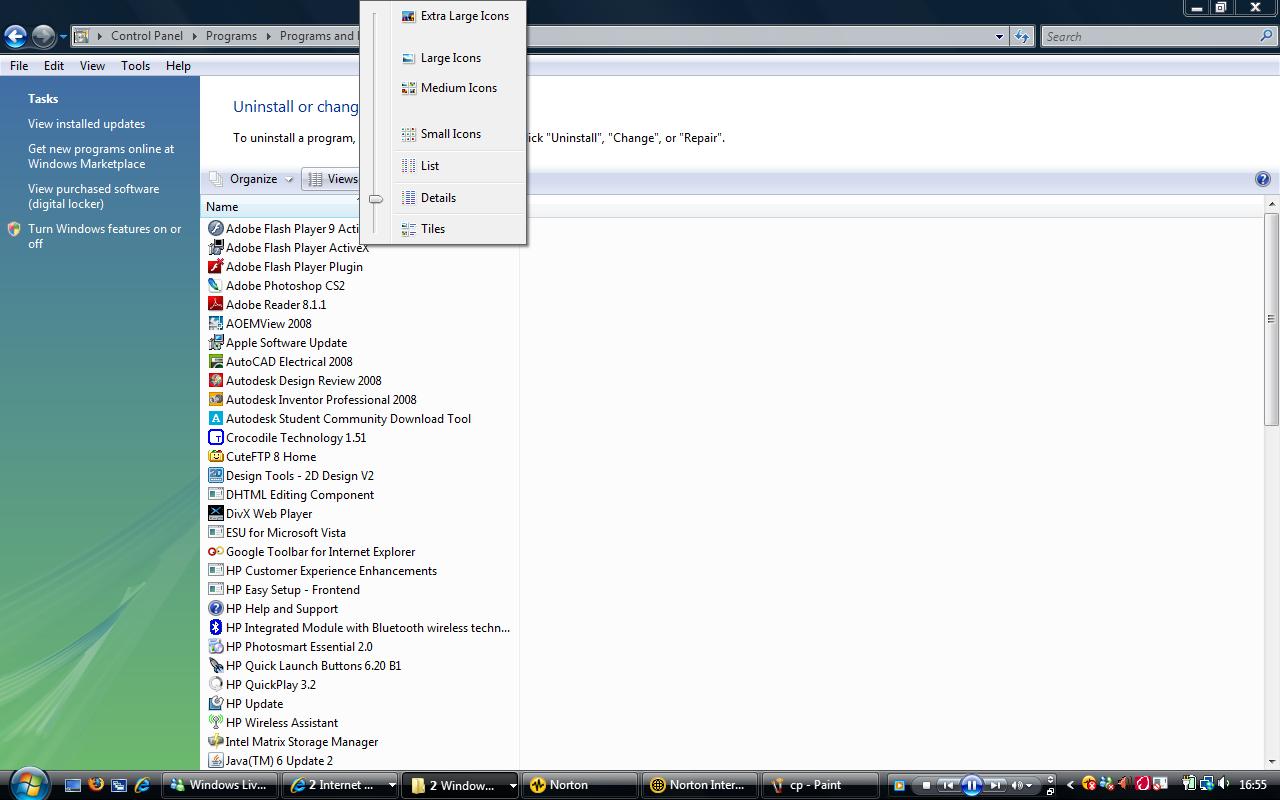Click the Windows features shield icon
1280x800 pixels.
click(14, 229)
